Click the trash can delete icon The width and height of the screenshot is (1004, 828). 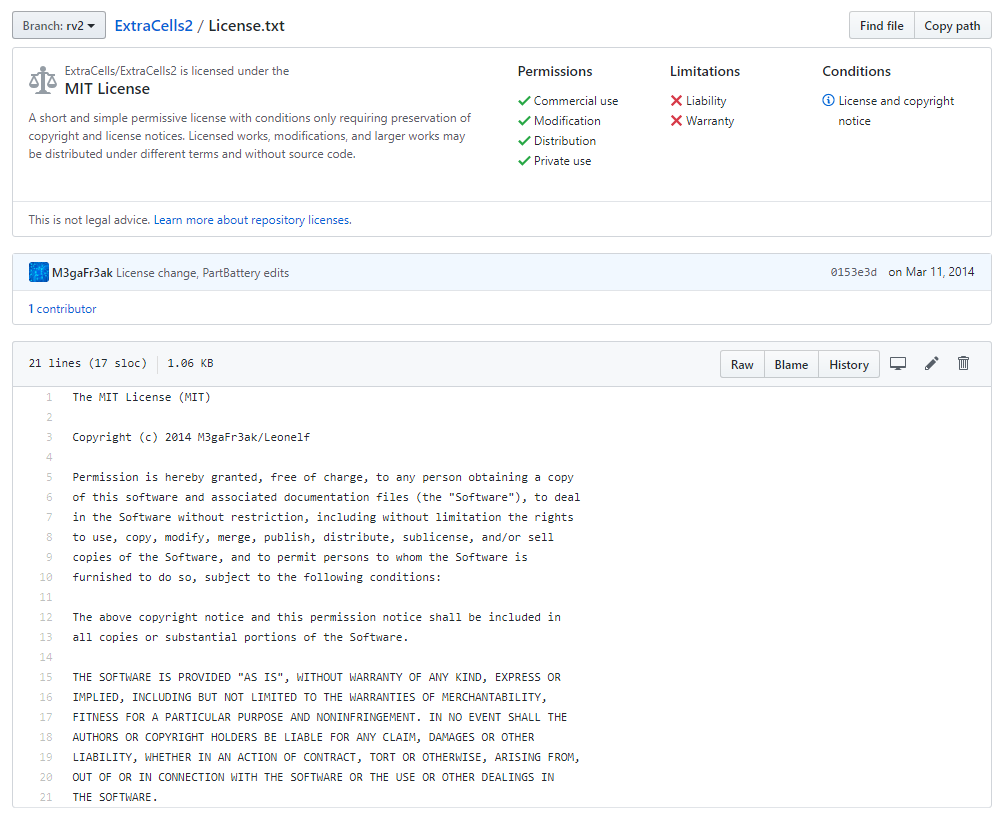963,364
